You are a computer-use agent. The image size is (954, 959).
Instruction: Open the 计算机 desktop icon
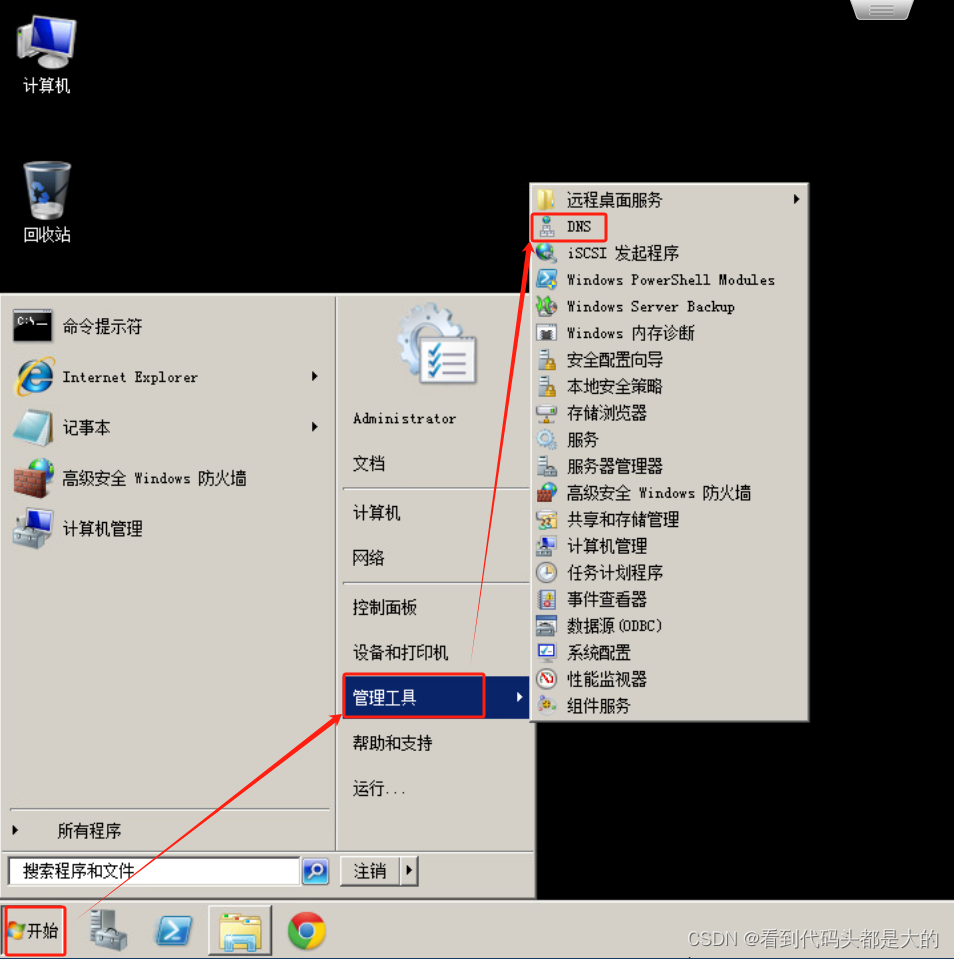46,50
